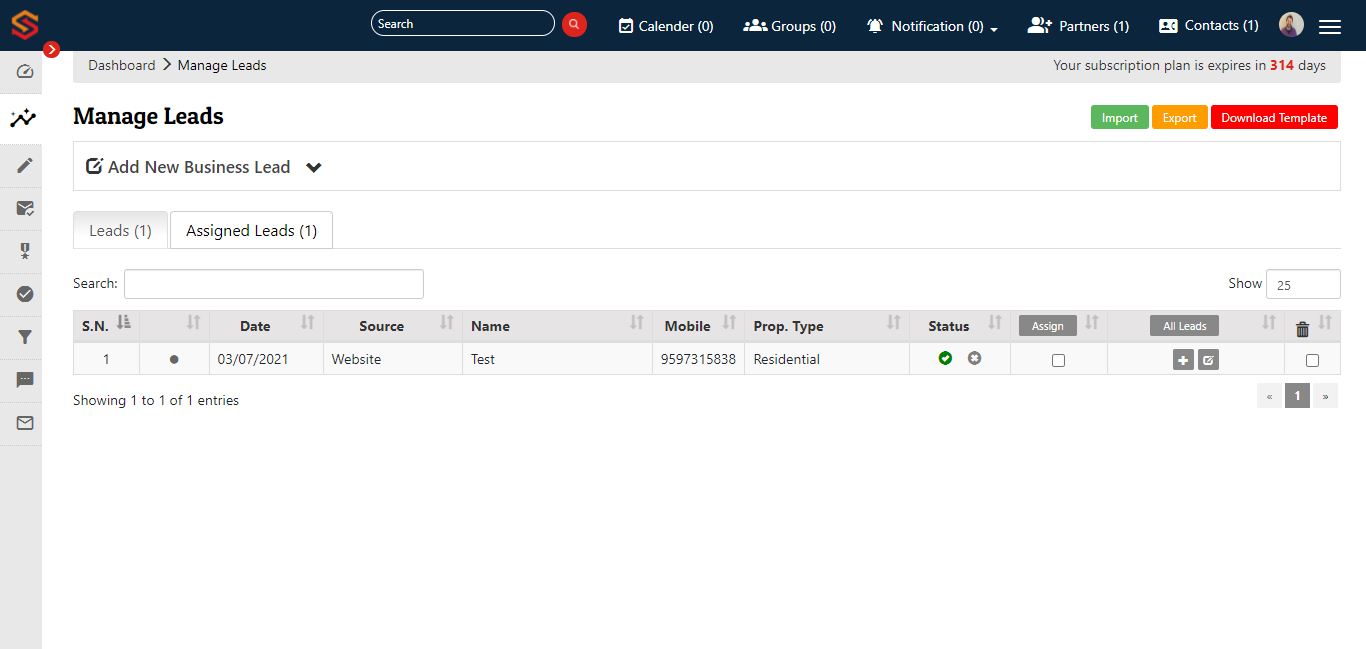Select the Leads (1) tab
This screenshot has height=649, width=1366.
pyautogui.click(x=120, y=230)
